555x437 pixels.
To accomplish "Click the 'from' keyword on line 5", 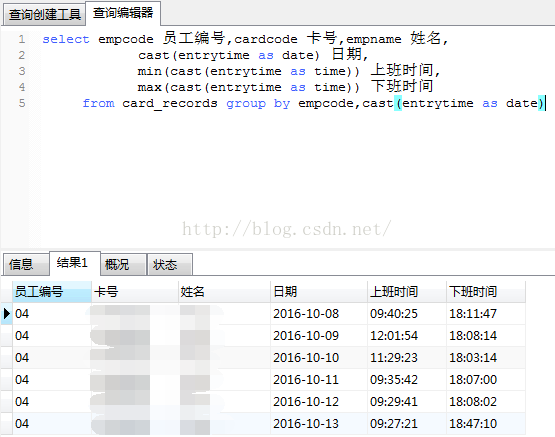I will pyautogui.click(x=98, y=103).
